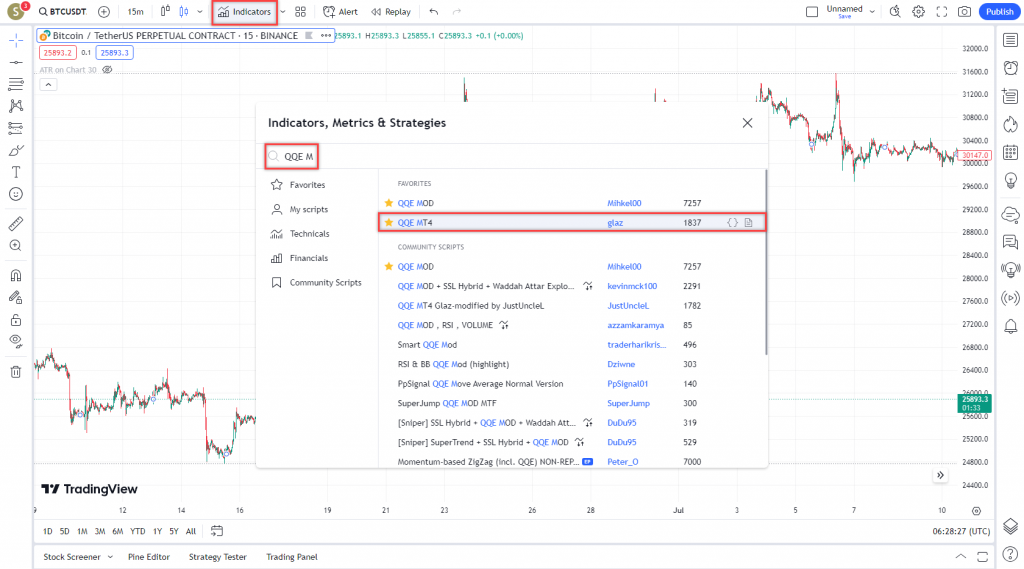Select the YTD time range
This screenshot has width=1024, height=569.
click(138, 532)
